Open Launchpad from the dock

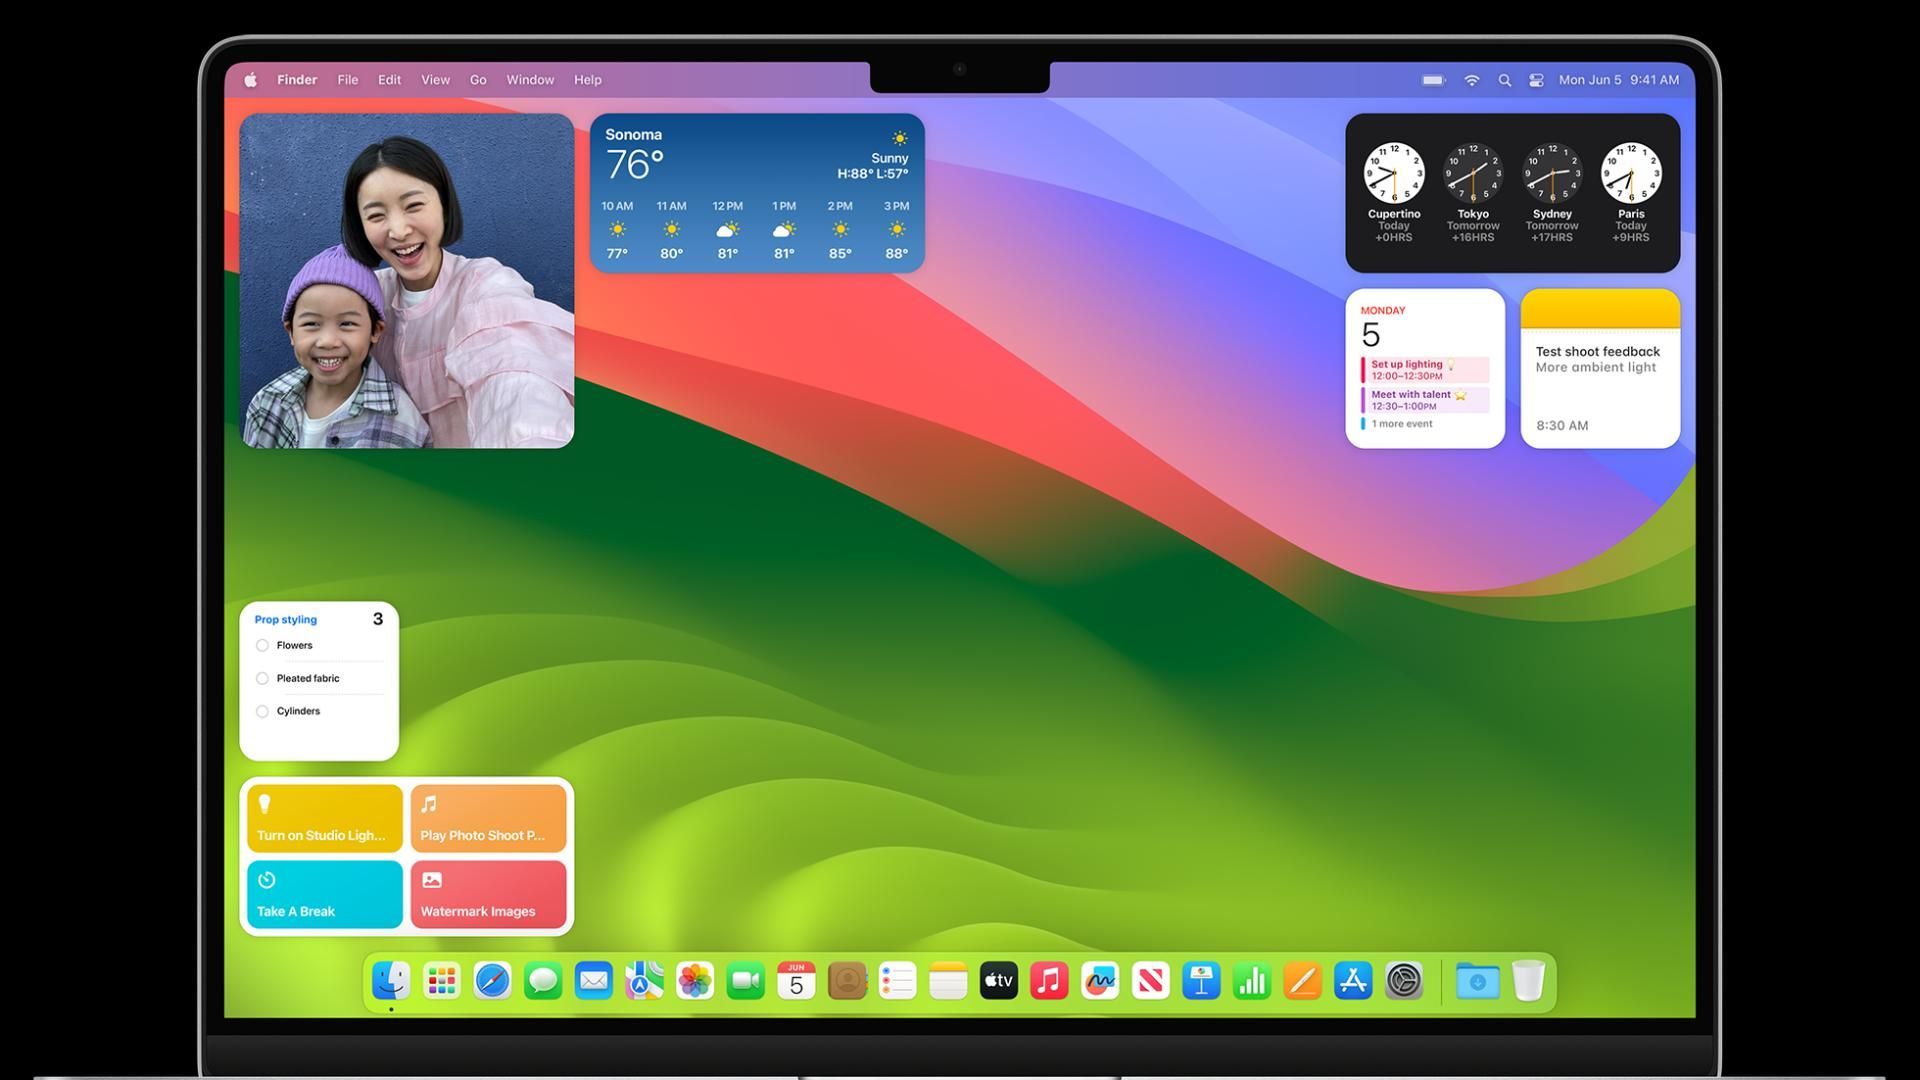[441, 981]
